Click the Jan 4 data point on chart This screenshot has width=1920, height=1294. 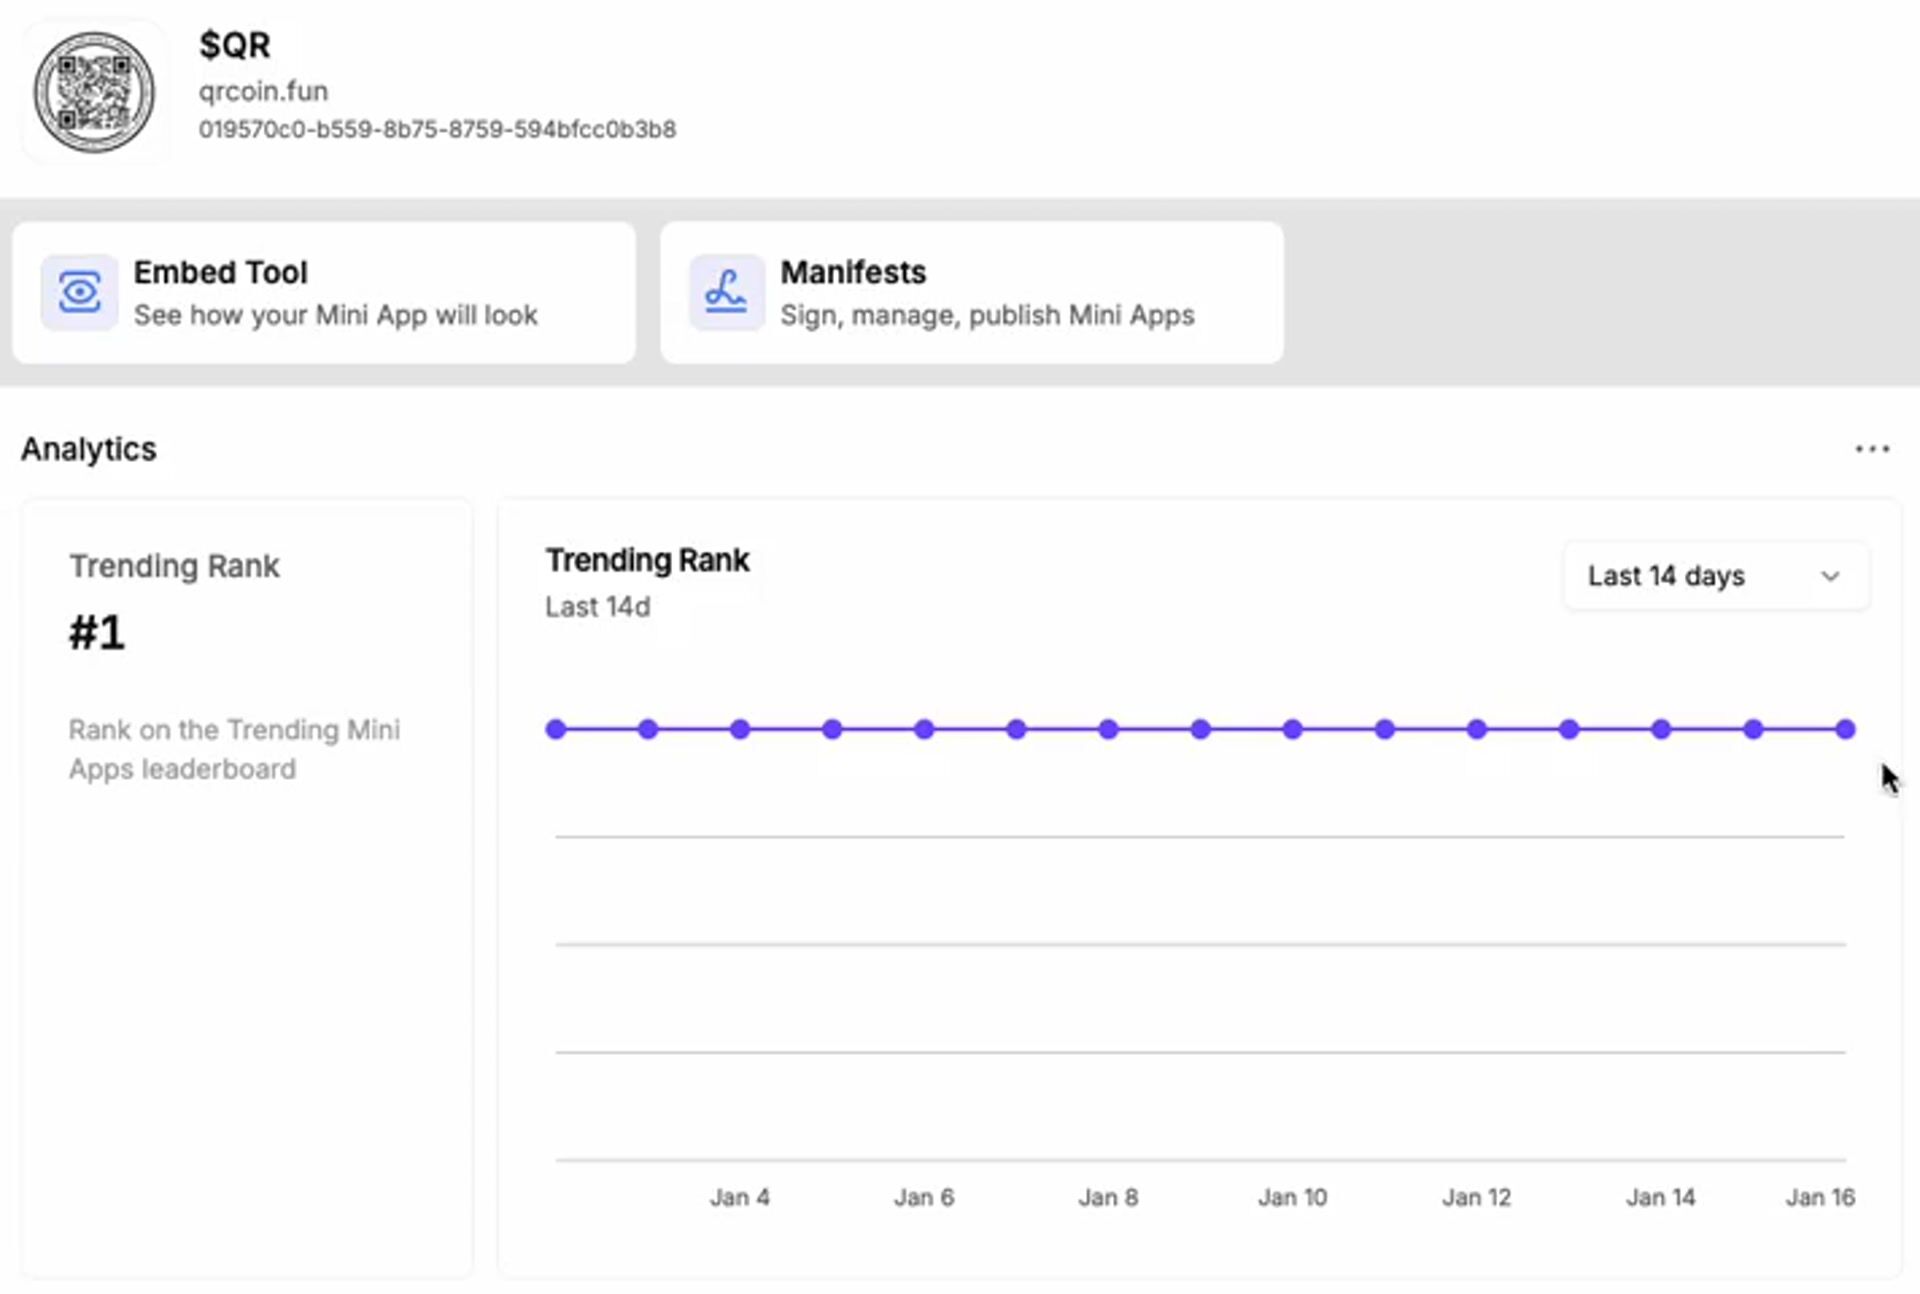[x=740, y=729]
